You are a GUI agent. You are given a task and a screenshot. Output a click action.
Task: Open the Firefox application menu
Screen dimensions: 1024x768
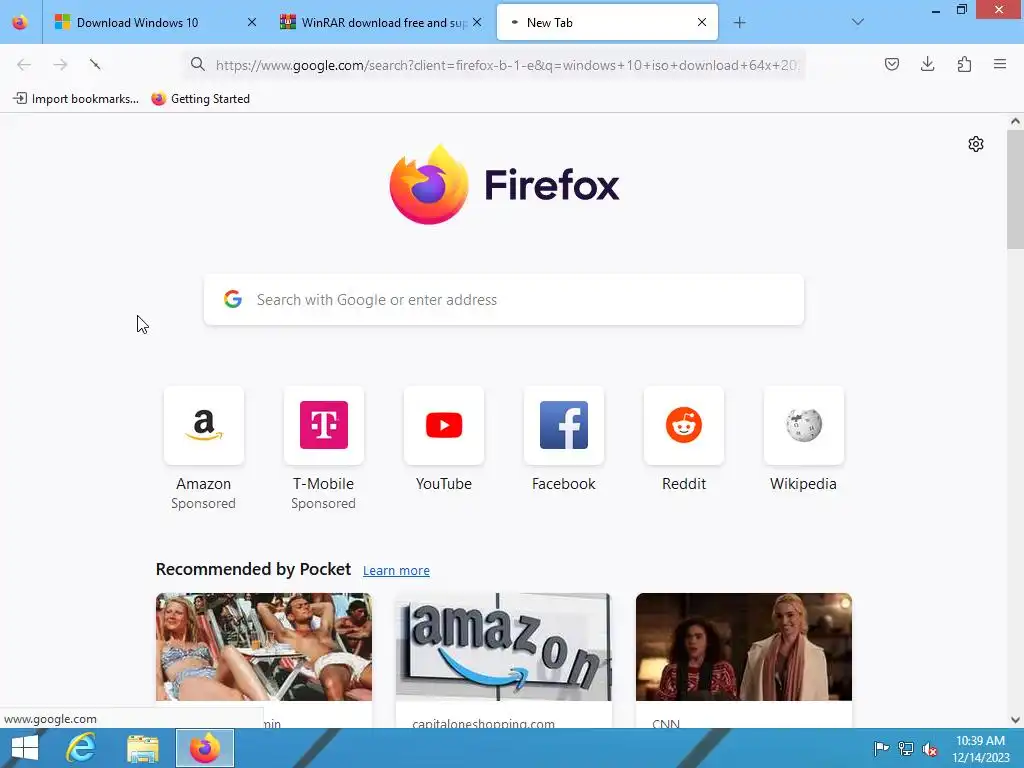(1000, 64)
